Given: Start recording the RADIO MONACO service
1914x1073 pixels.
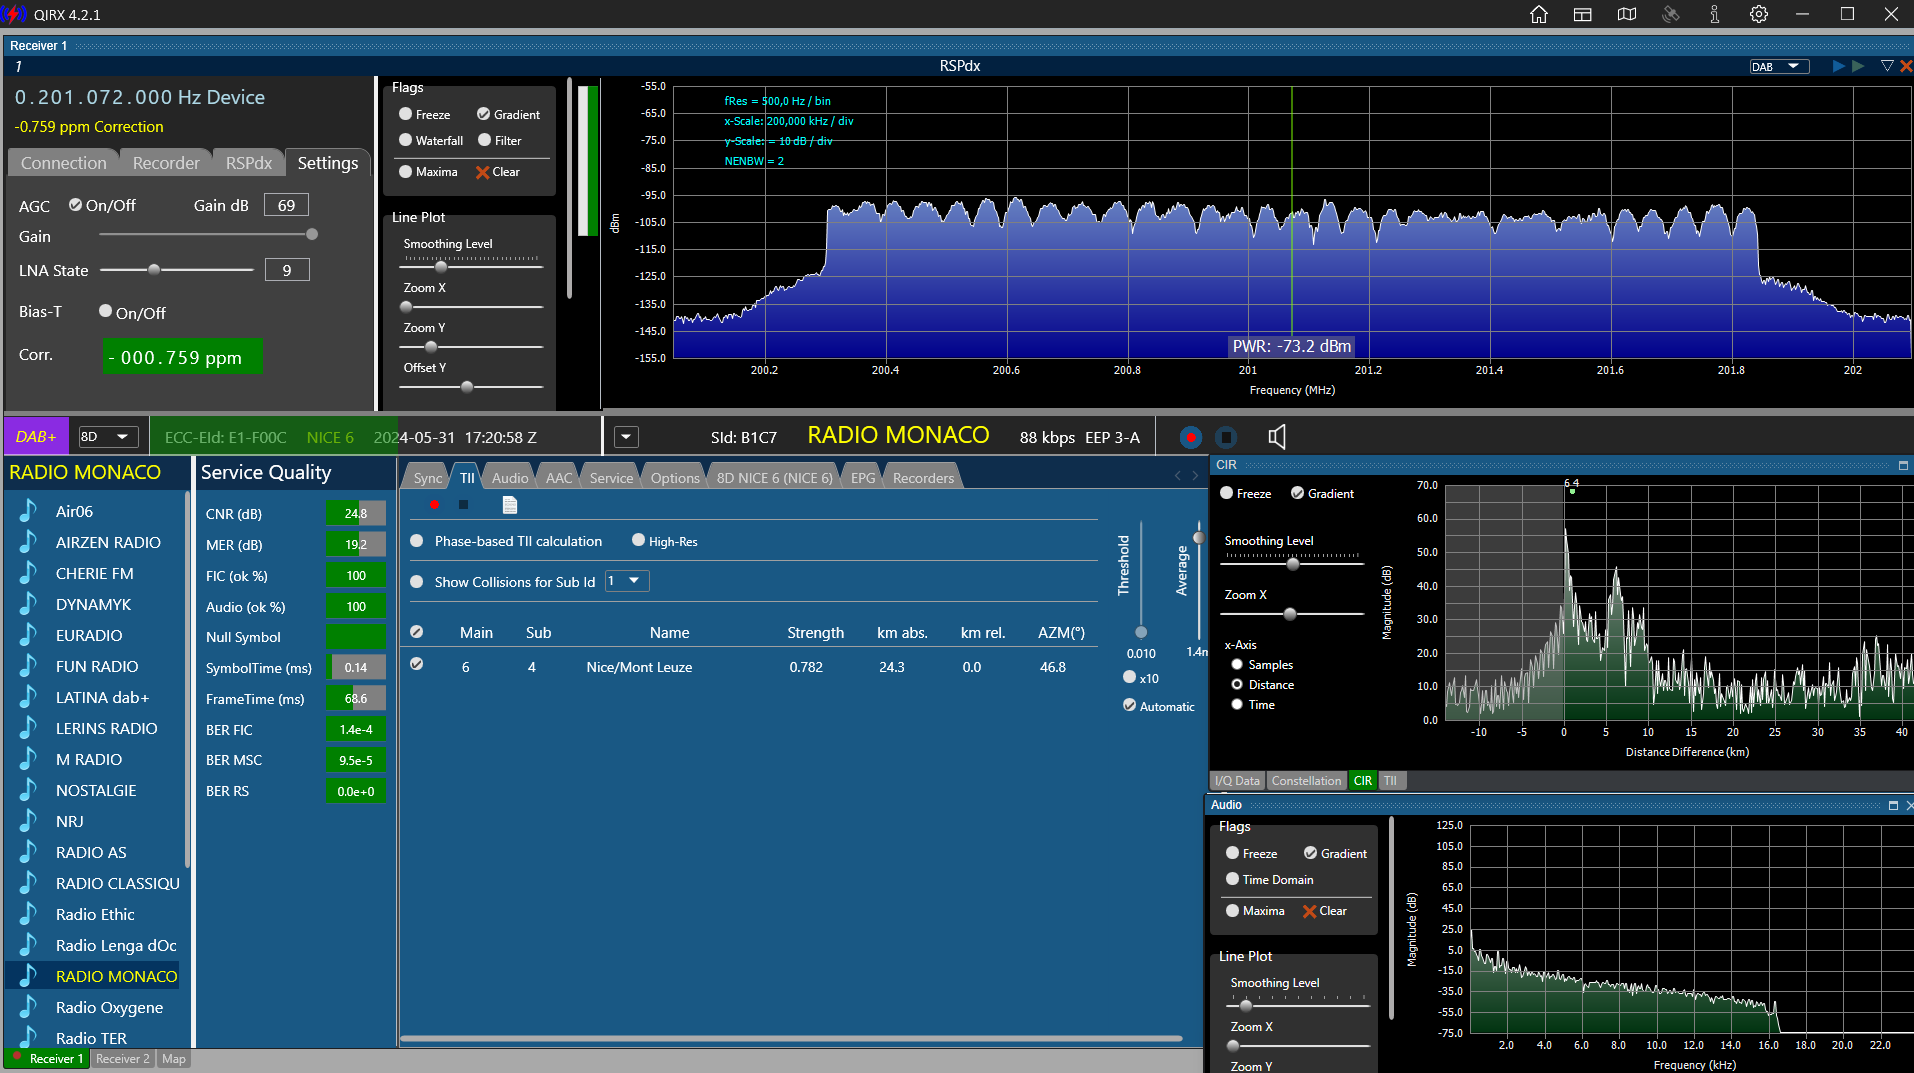Looking at the screenshot, I should 1190,437.
